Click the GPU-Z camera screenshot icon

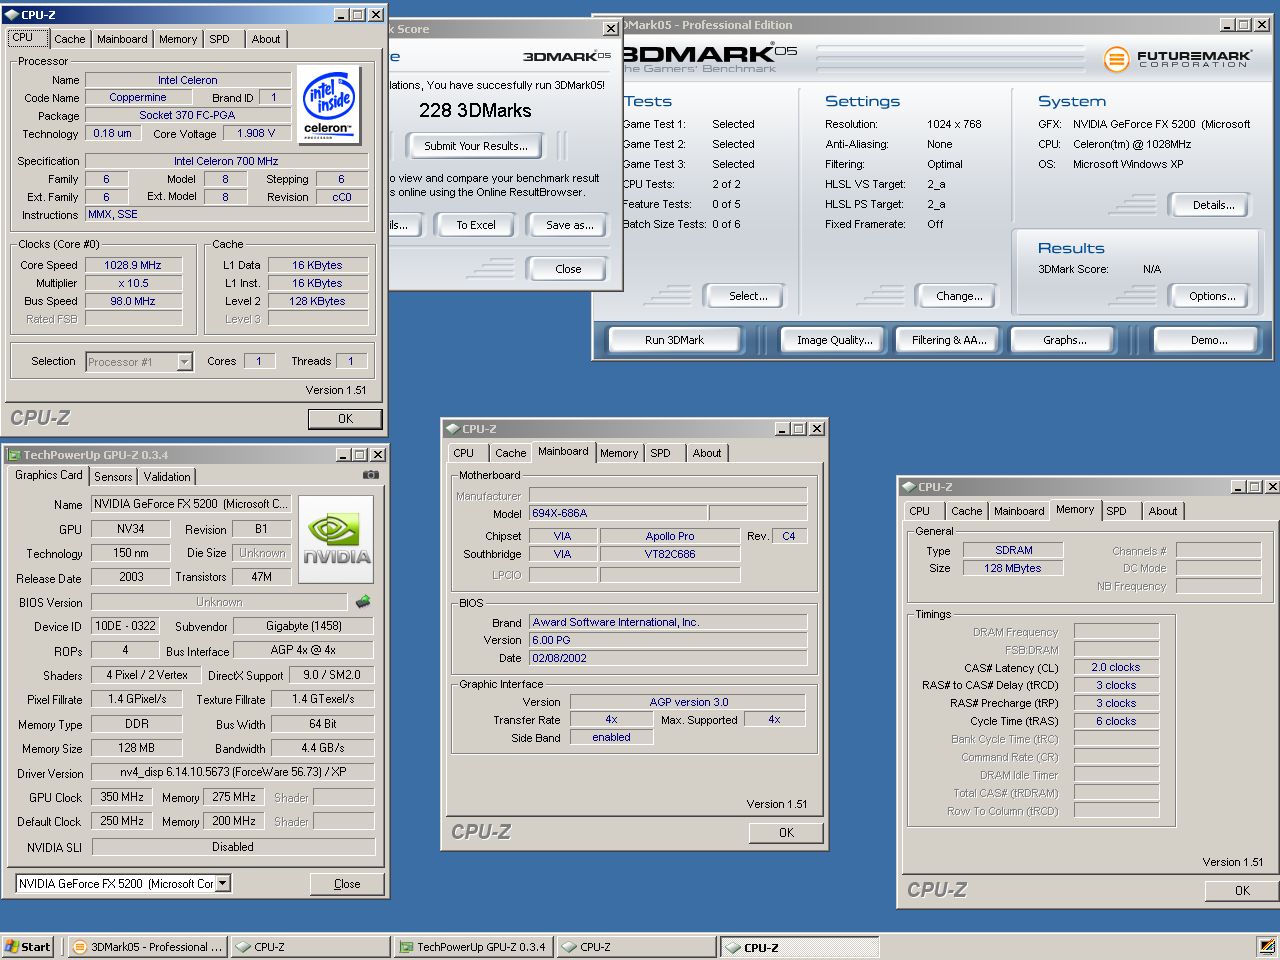370,475
